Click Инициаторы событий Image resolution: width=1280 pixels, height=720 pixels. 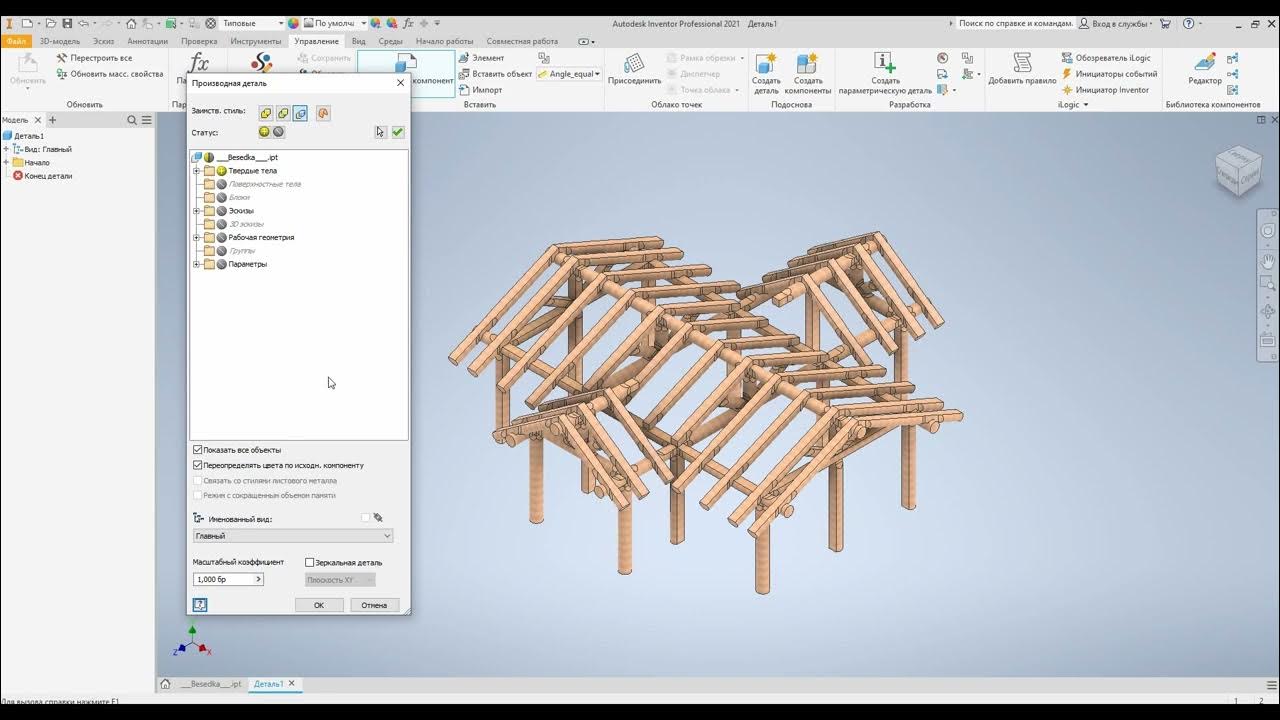point(1109,74)
